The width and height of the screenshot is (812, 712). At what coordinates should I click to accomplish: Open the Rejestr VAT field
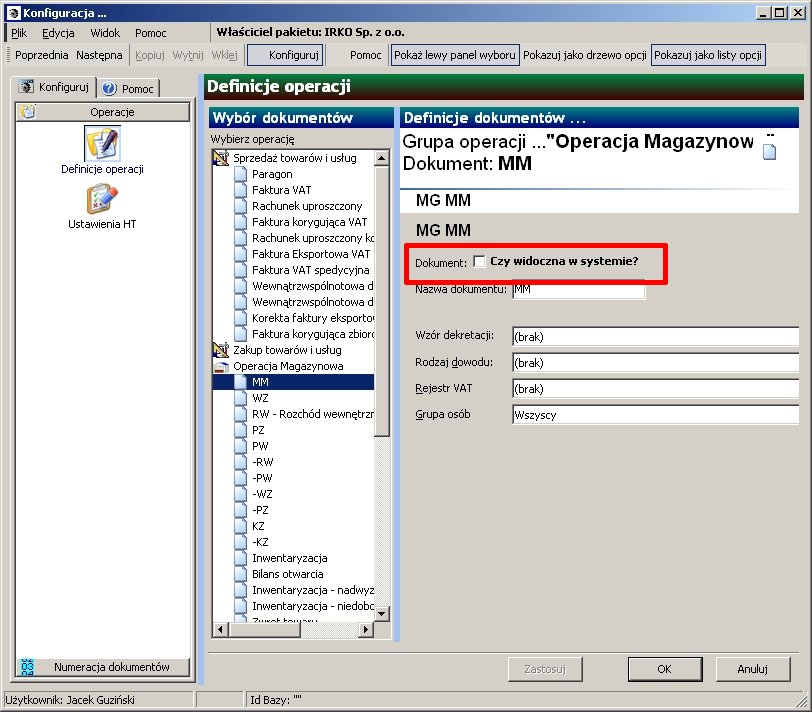coord(655,388)
